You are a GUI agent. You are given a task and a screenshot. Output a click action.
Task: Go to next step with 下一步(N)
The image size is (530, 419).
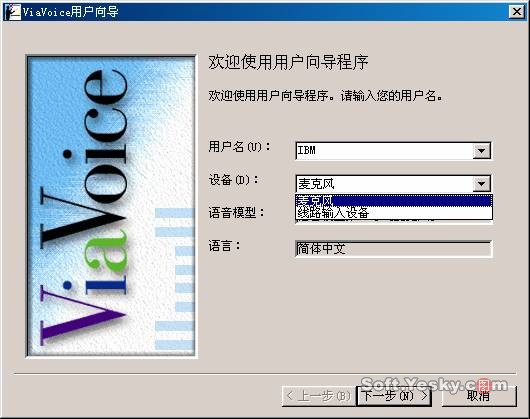pos(394,396)
